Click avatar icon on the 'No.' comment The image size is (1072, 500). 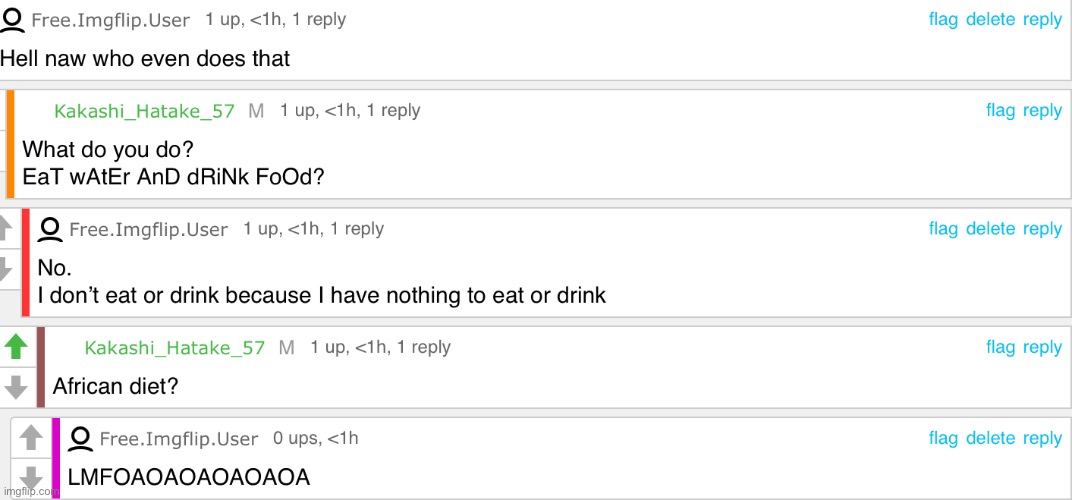[51, 229]
